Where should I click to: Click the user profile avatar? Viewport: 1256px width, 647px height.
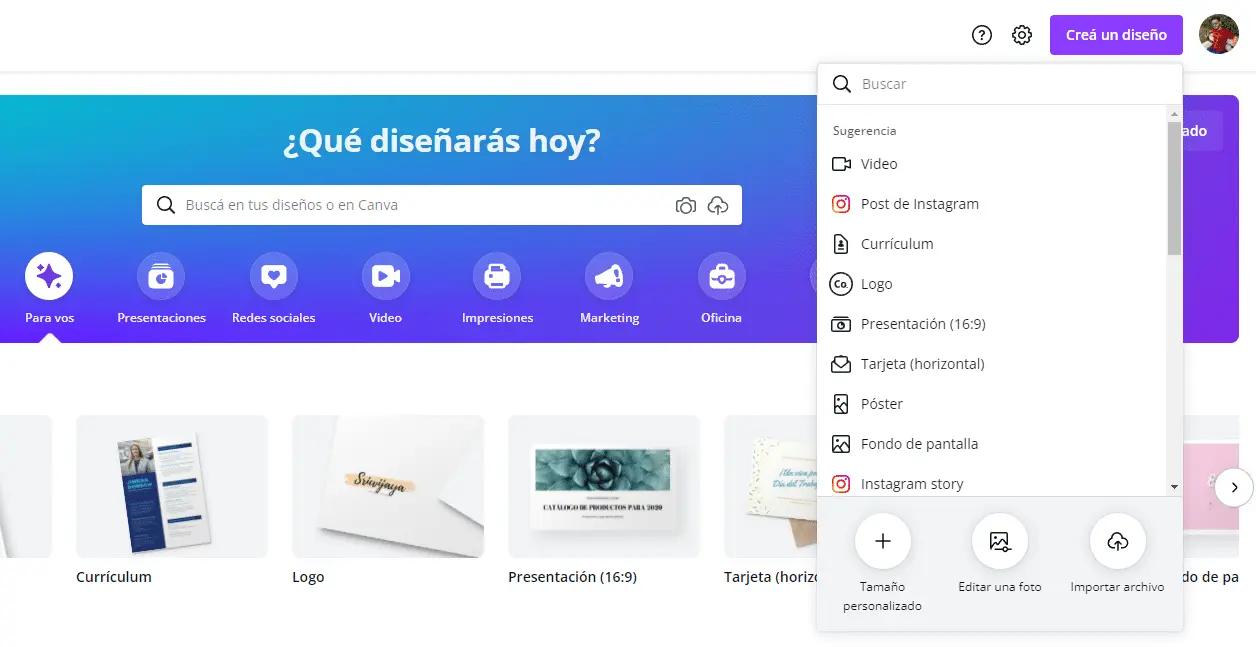point(1219,35)
